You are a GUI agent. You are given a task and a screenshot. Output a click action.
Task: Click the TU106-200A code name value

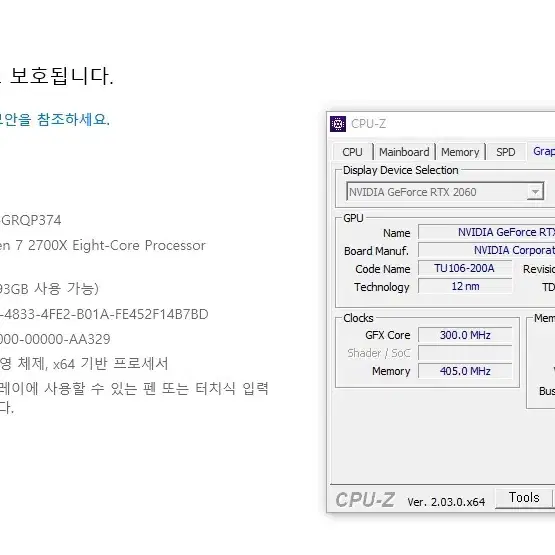click(x=465, y=268)
